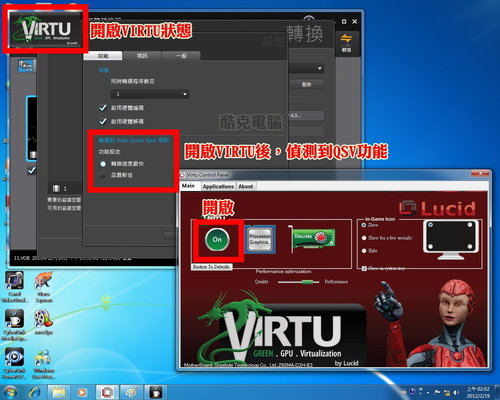This screenshot has width=500, height=400.
Task: Toggle the Show in system tray checkbox
Action: [364, 268]
